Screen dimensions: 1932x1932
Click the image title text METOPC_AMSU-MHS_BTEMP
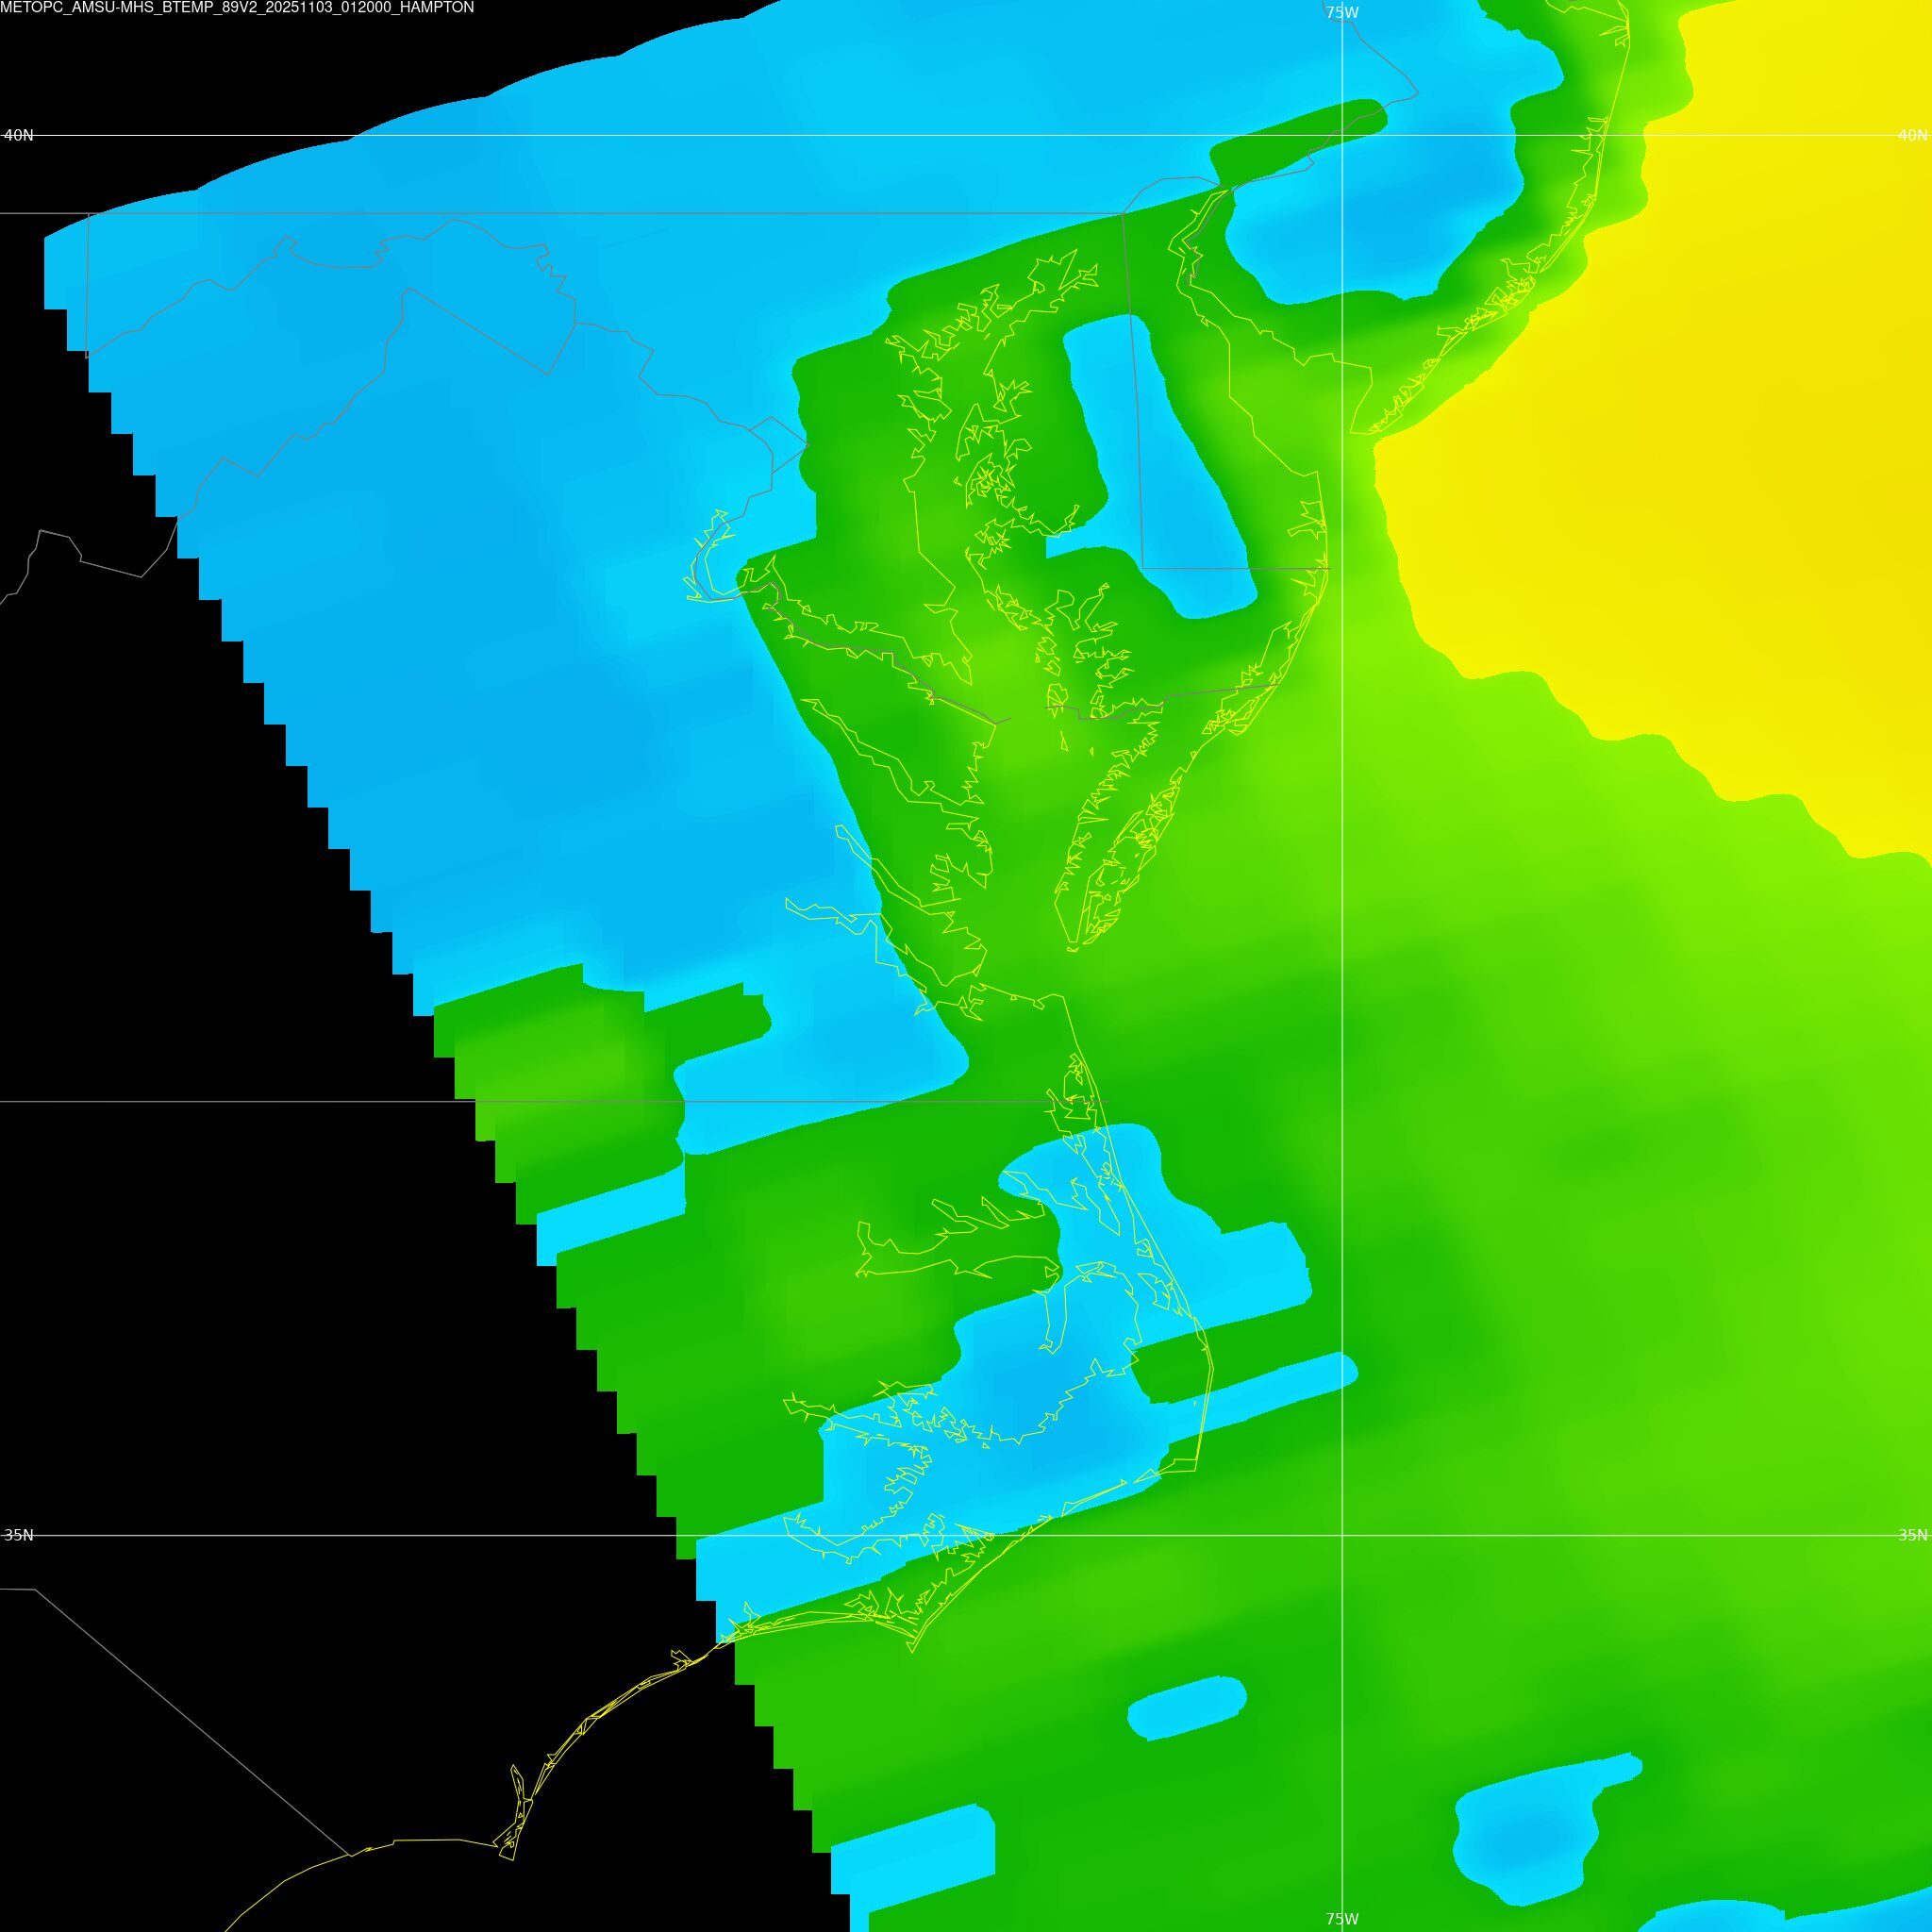point(237,8)
